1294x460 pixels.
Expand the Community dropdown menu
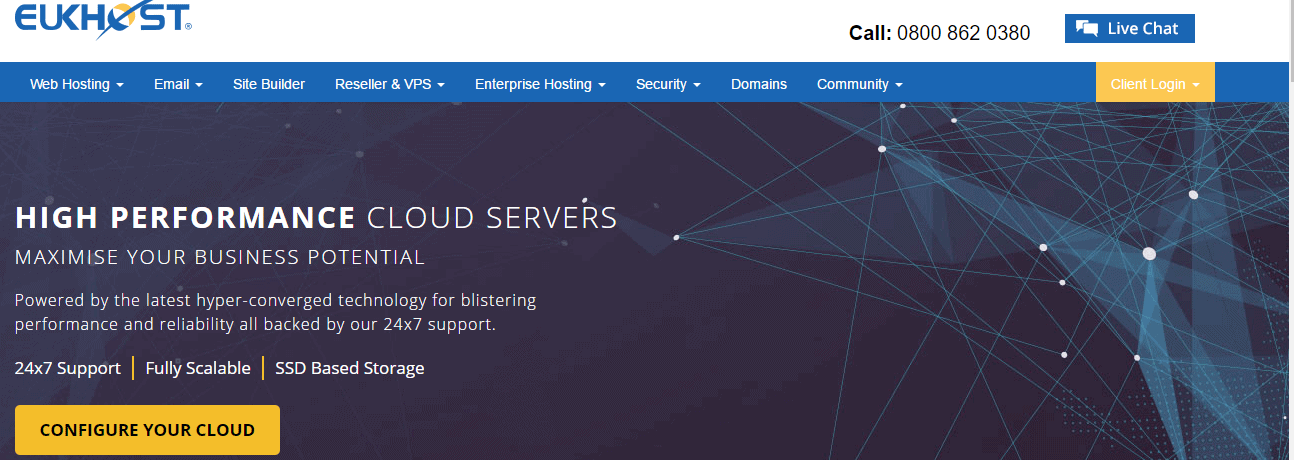(859, 84)
